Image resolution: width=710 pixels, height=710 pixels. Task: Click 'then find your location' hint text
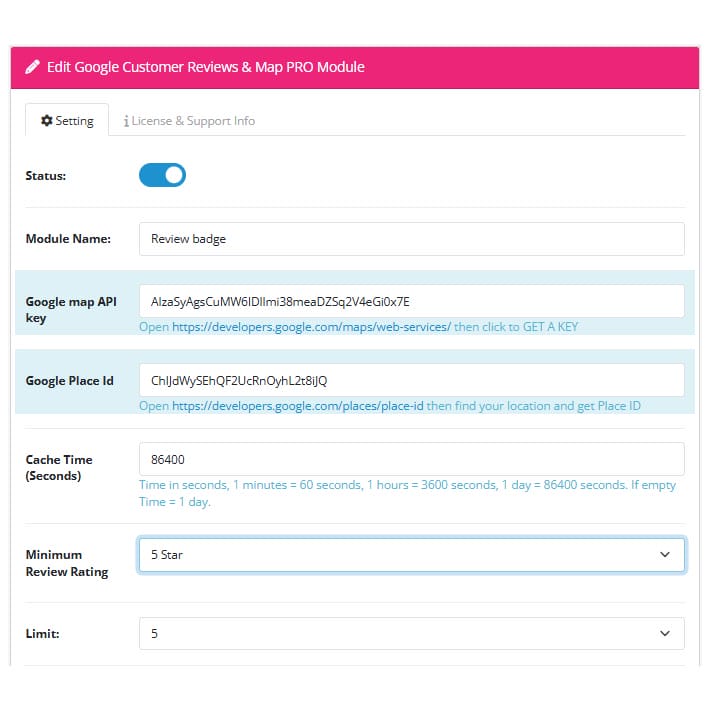(x=533, y=406)
